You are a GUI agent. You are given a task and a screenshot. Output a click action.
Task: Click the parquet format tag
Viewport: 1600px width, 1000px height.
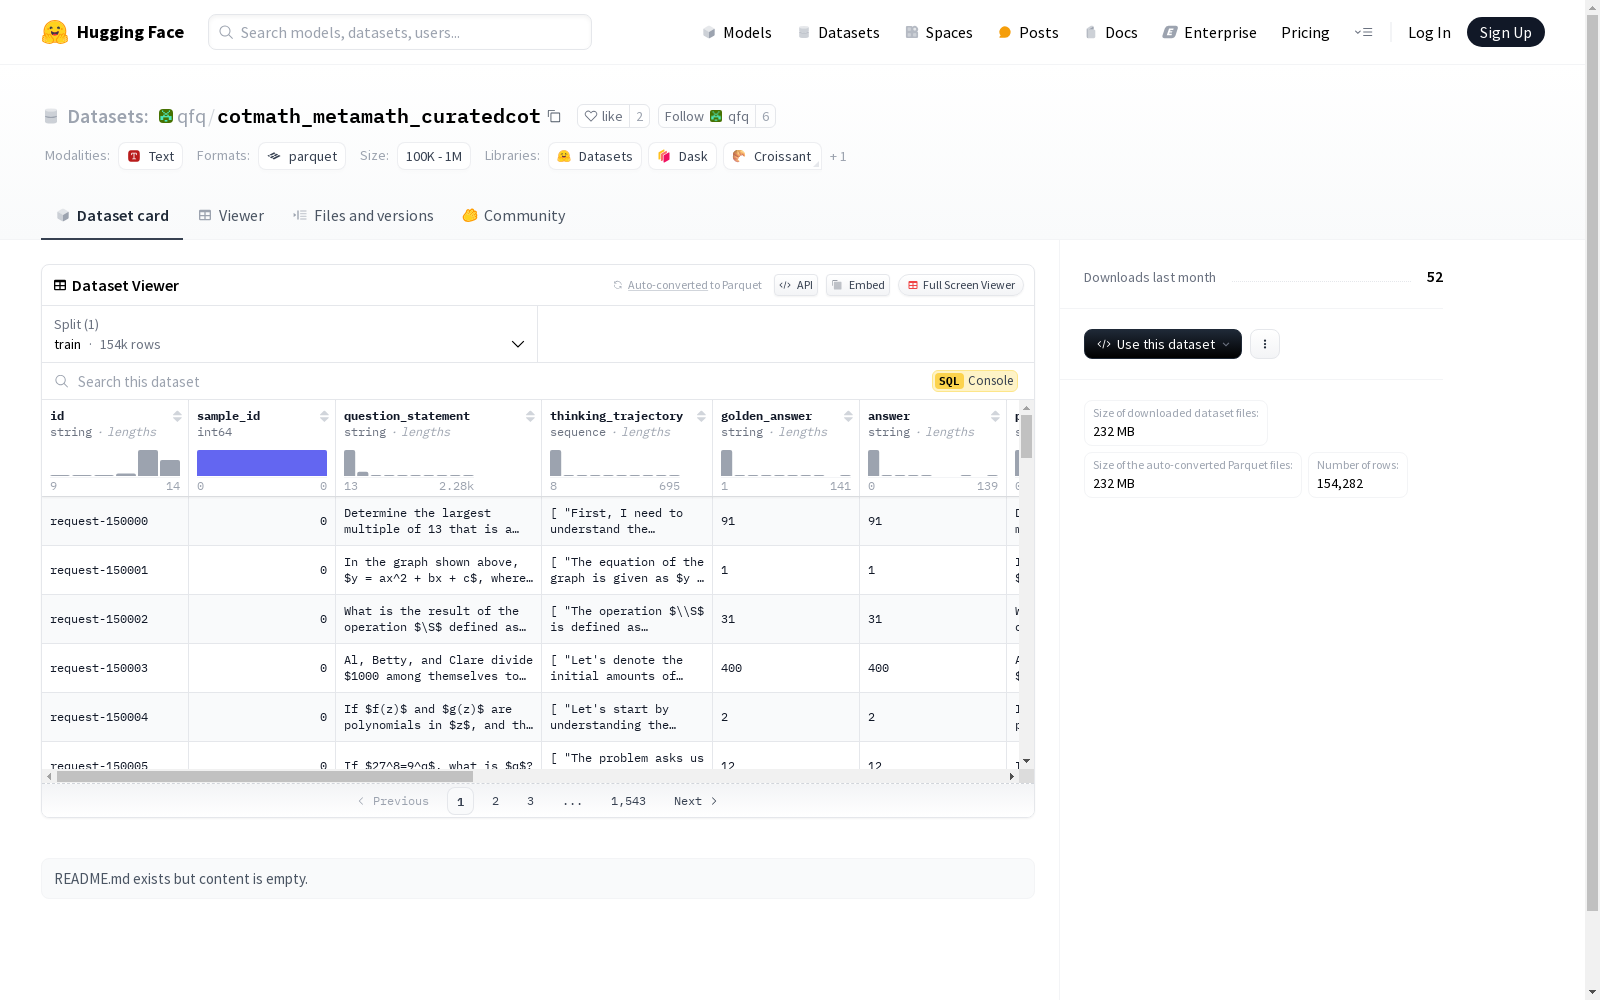(x=302, y=156)
